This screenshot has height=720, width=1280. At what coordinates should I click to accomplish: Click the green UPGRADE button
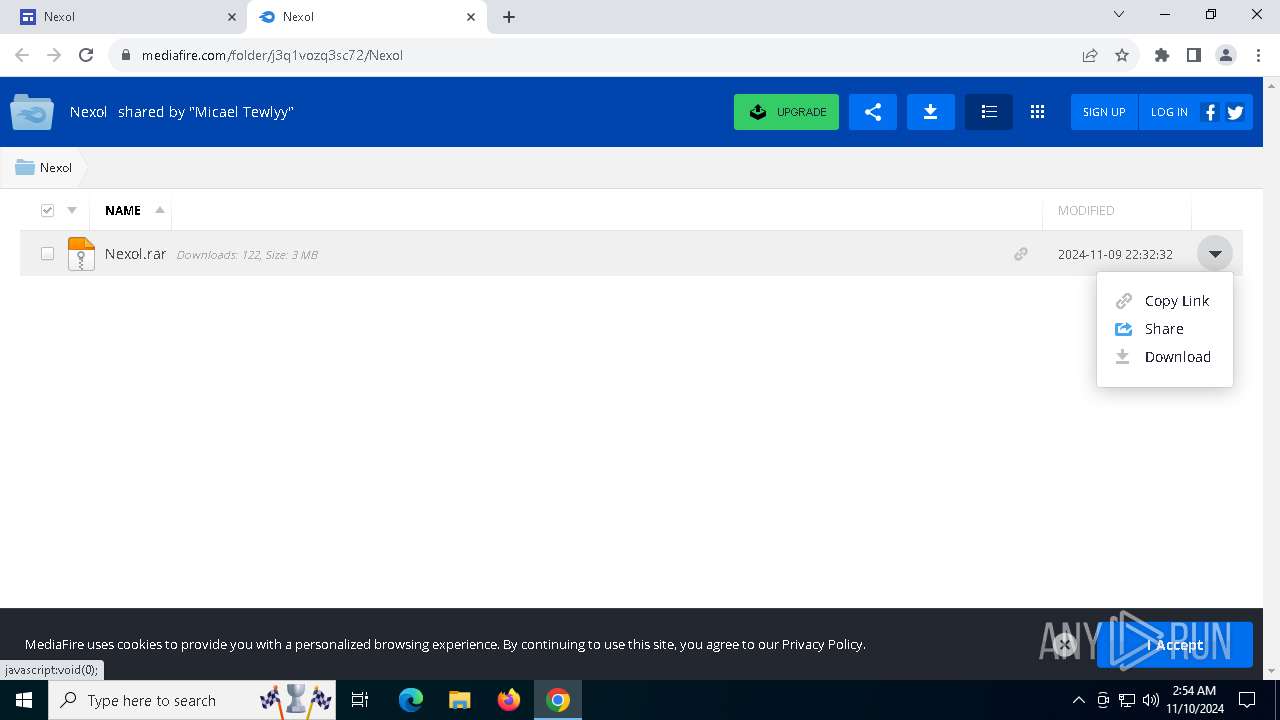point(786,112)
